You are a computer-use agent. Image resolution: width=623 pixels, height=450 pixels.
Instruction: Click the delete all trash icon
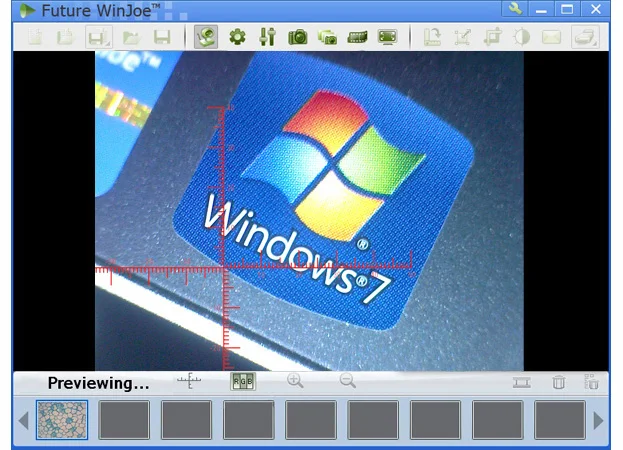(x=591, y=382)
